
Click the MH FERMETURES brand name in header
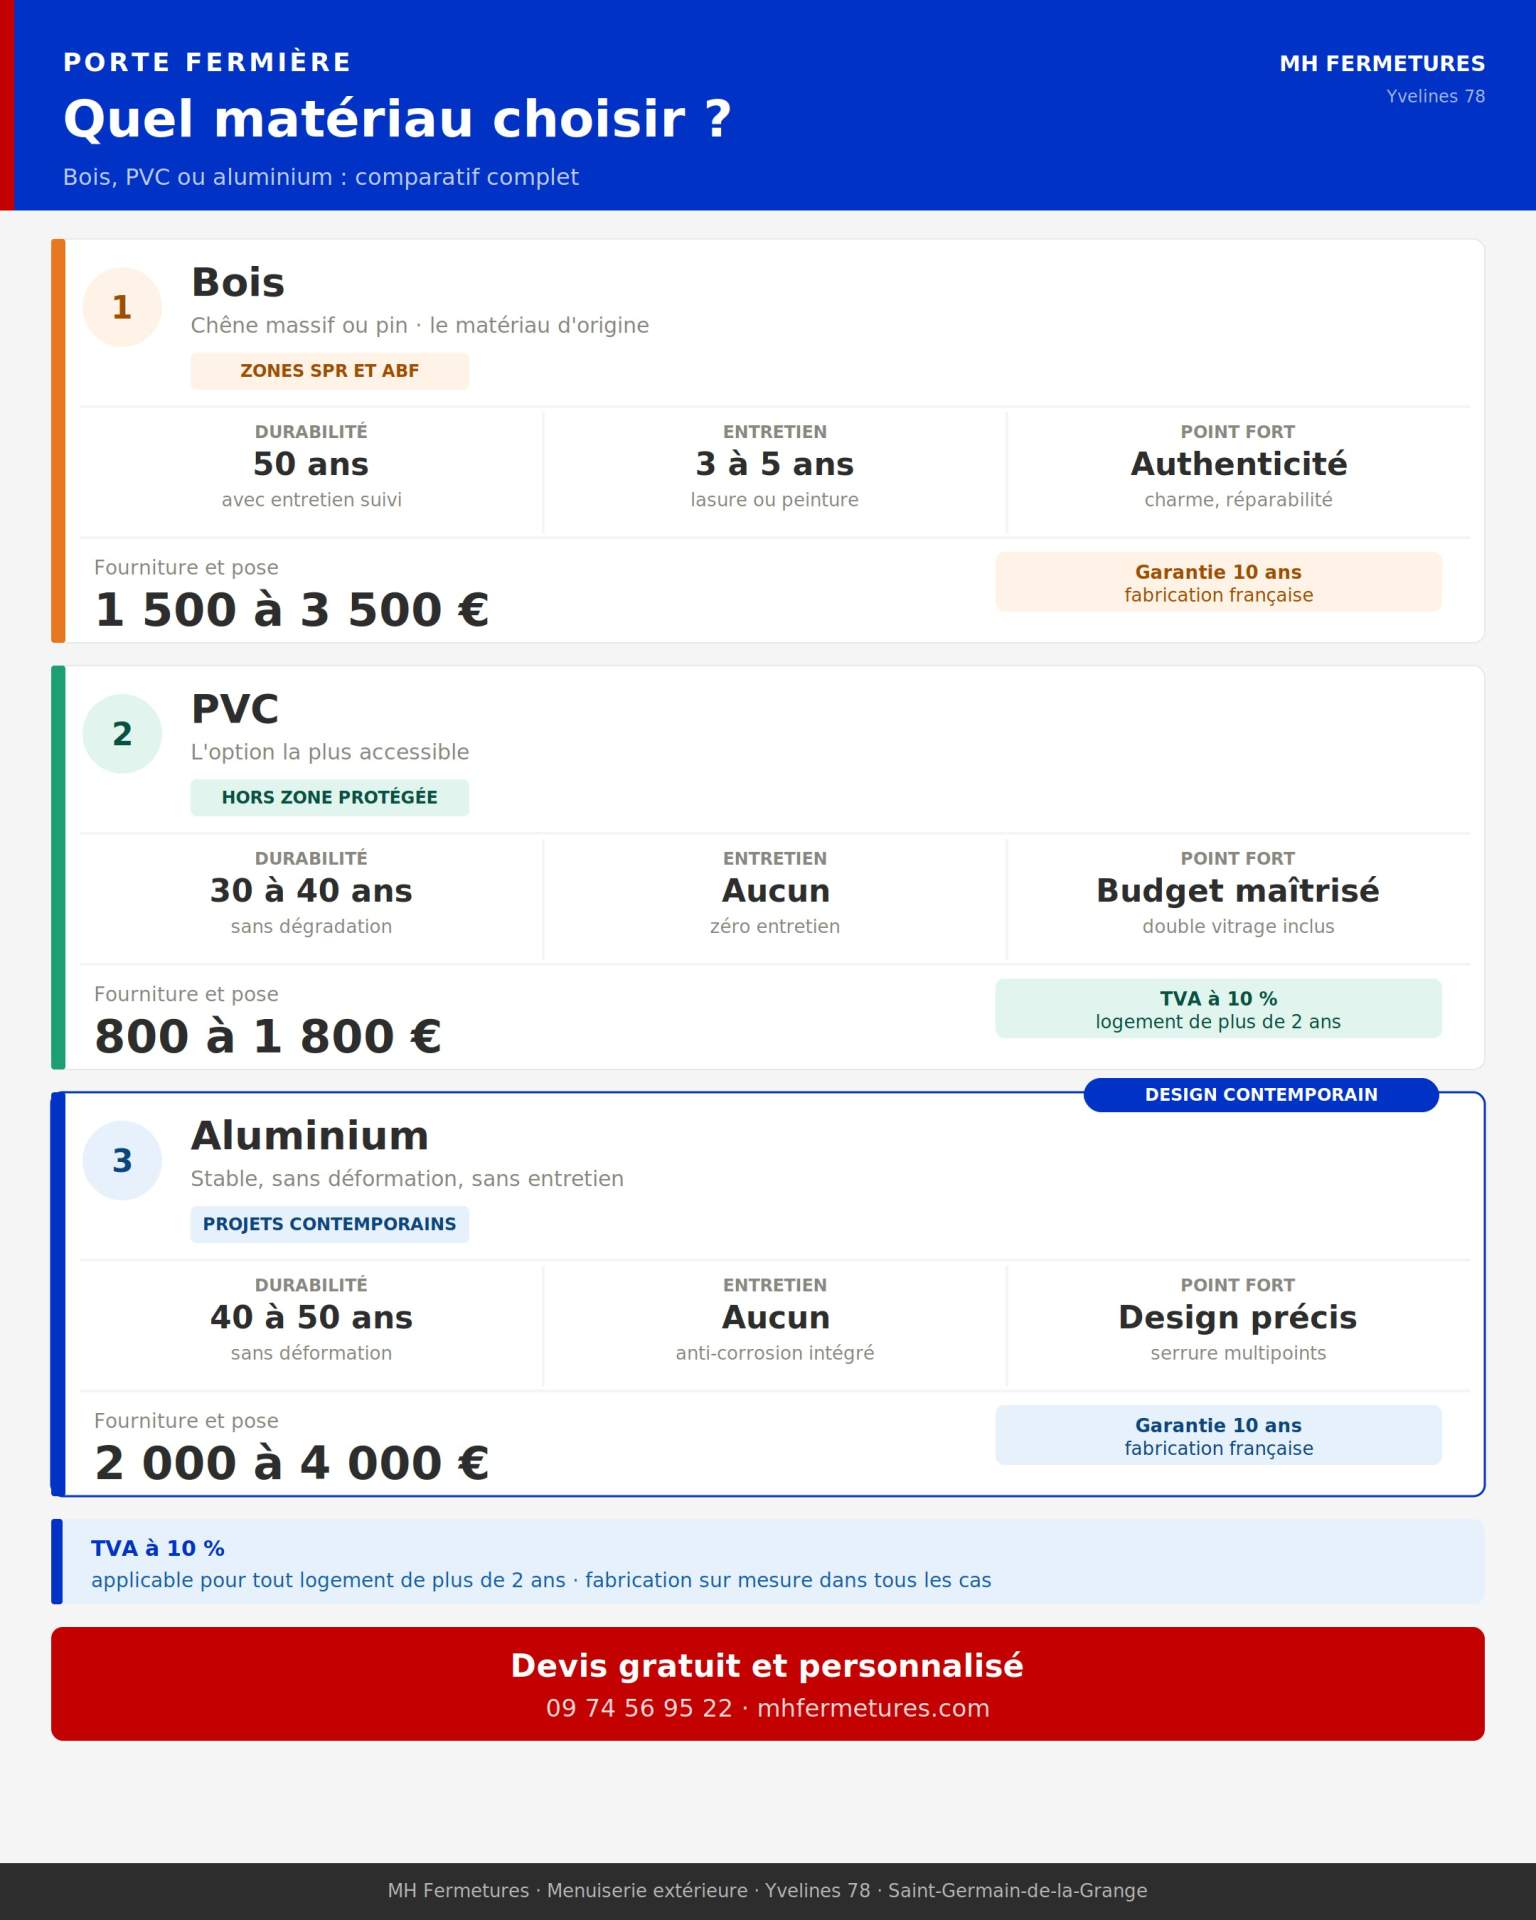click(x=1382, y=64)
